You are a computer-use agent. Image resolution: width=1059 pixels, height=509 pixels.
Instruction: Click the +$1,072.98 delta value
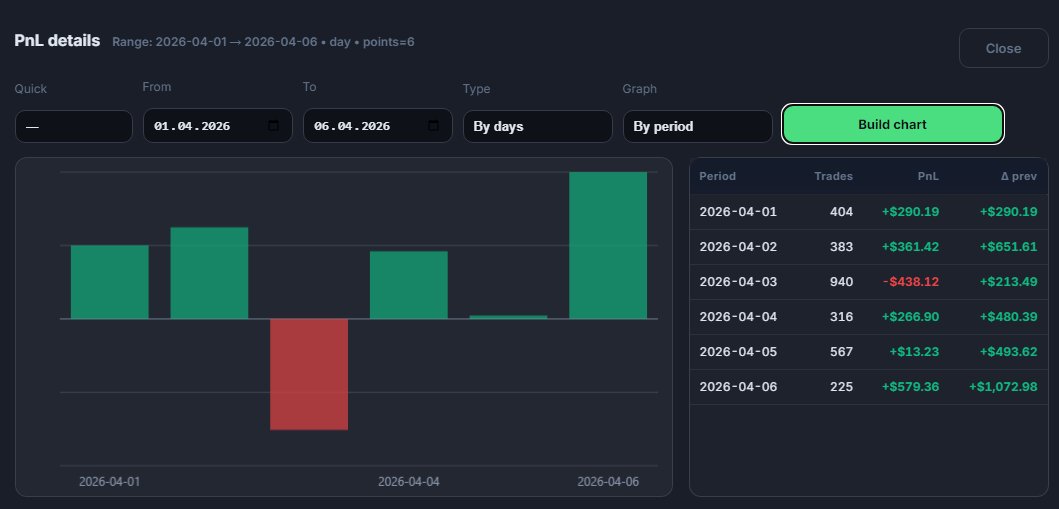click(1003, 387)
